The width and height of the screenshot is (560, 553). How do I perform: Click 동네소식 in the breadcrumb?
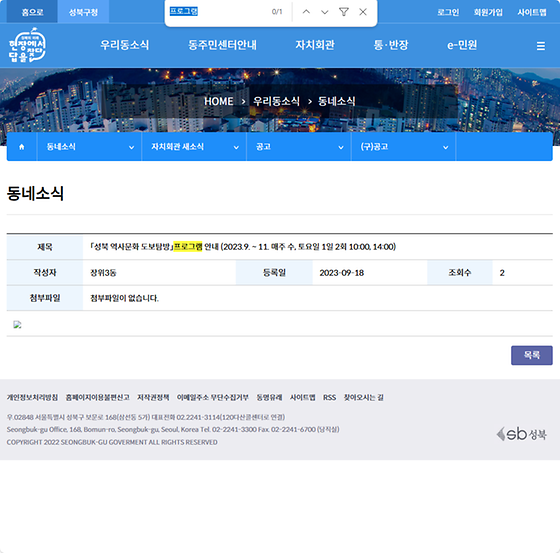(336, 101)
